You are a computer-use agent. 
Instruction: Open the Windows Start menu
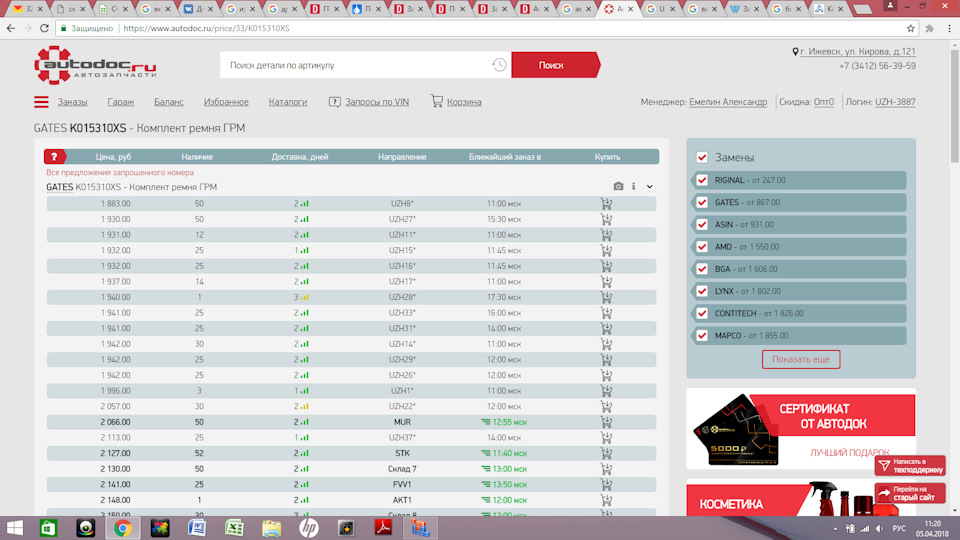pyautogui.click(x=14, y=528)
